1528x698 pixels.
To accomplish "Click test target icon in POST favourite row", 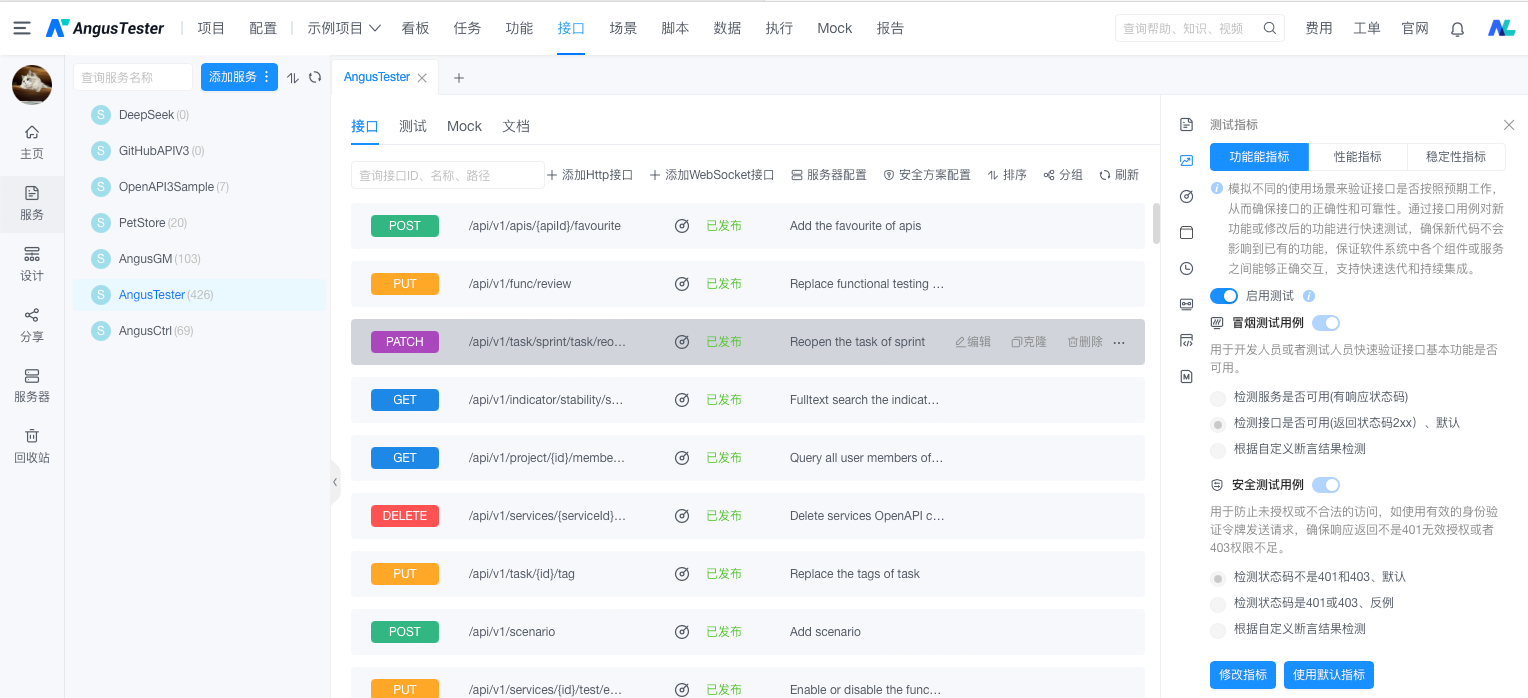I will [x=682, y=226].
